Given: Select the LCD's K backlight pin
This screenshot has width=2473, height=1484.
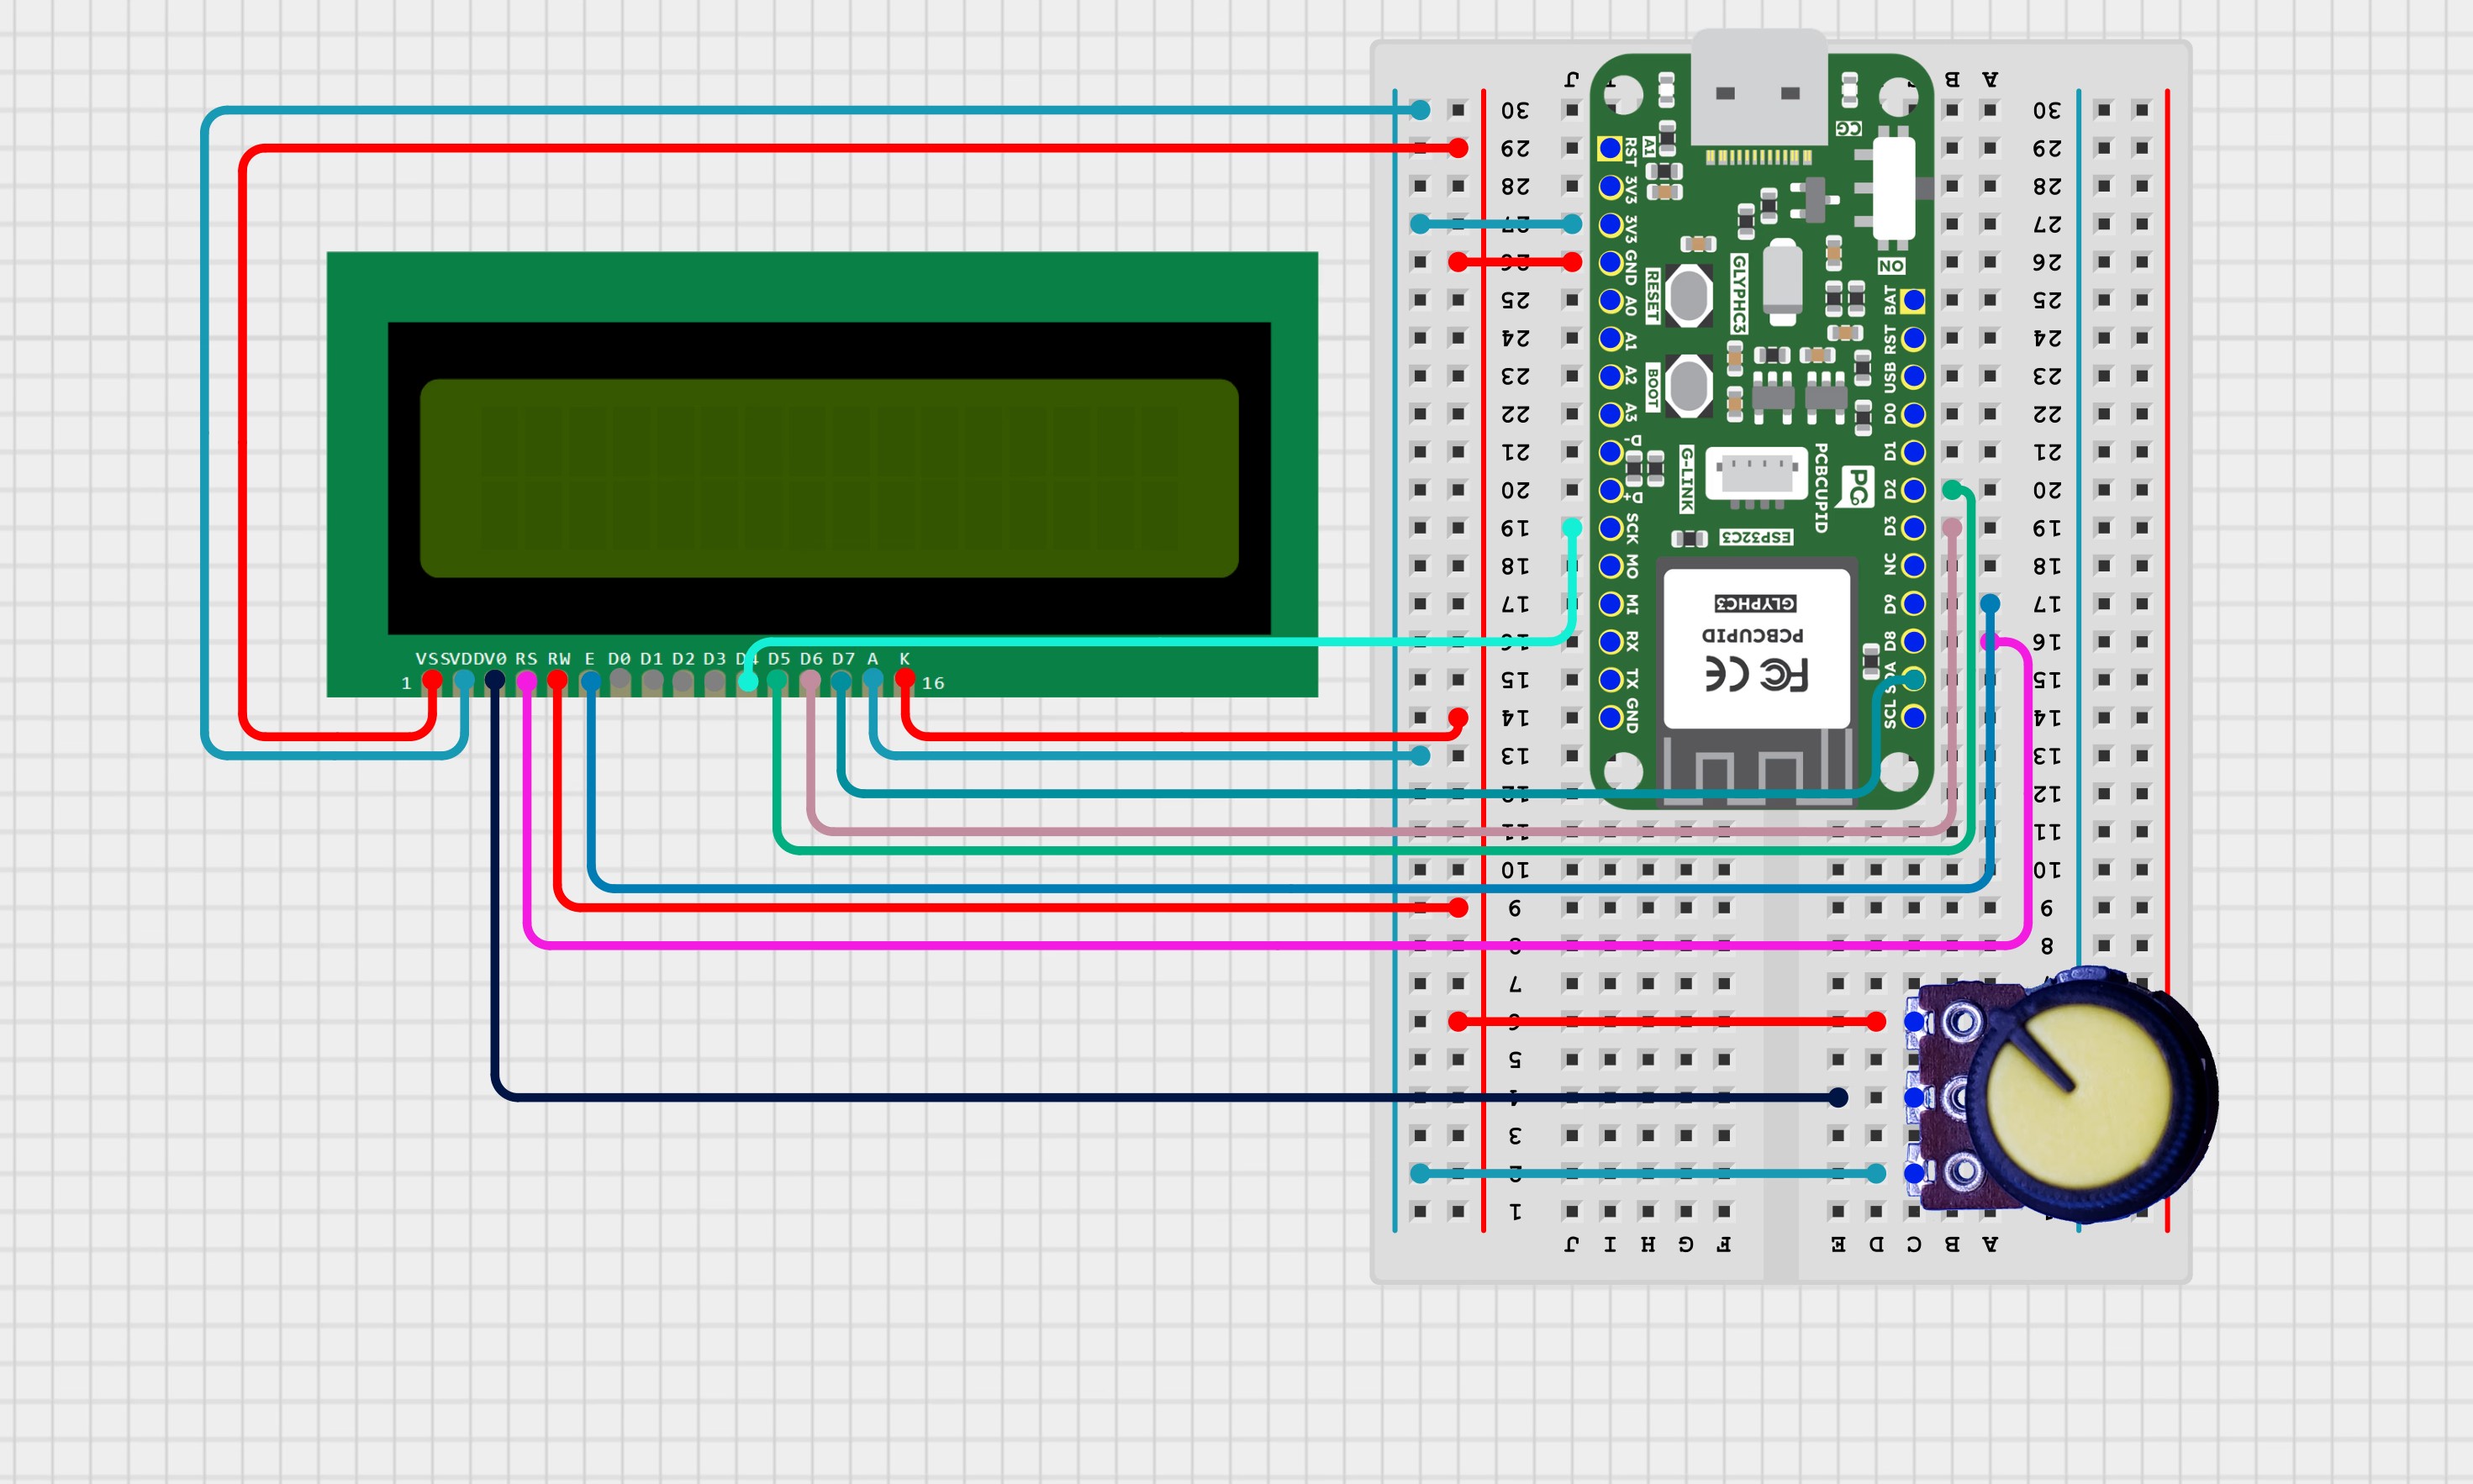Looking at the screenshot, I should click(904, 679).
